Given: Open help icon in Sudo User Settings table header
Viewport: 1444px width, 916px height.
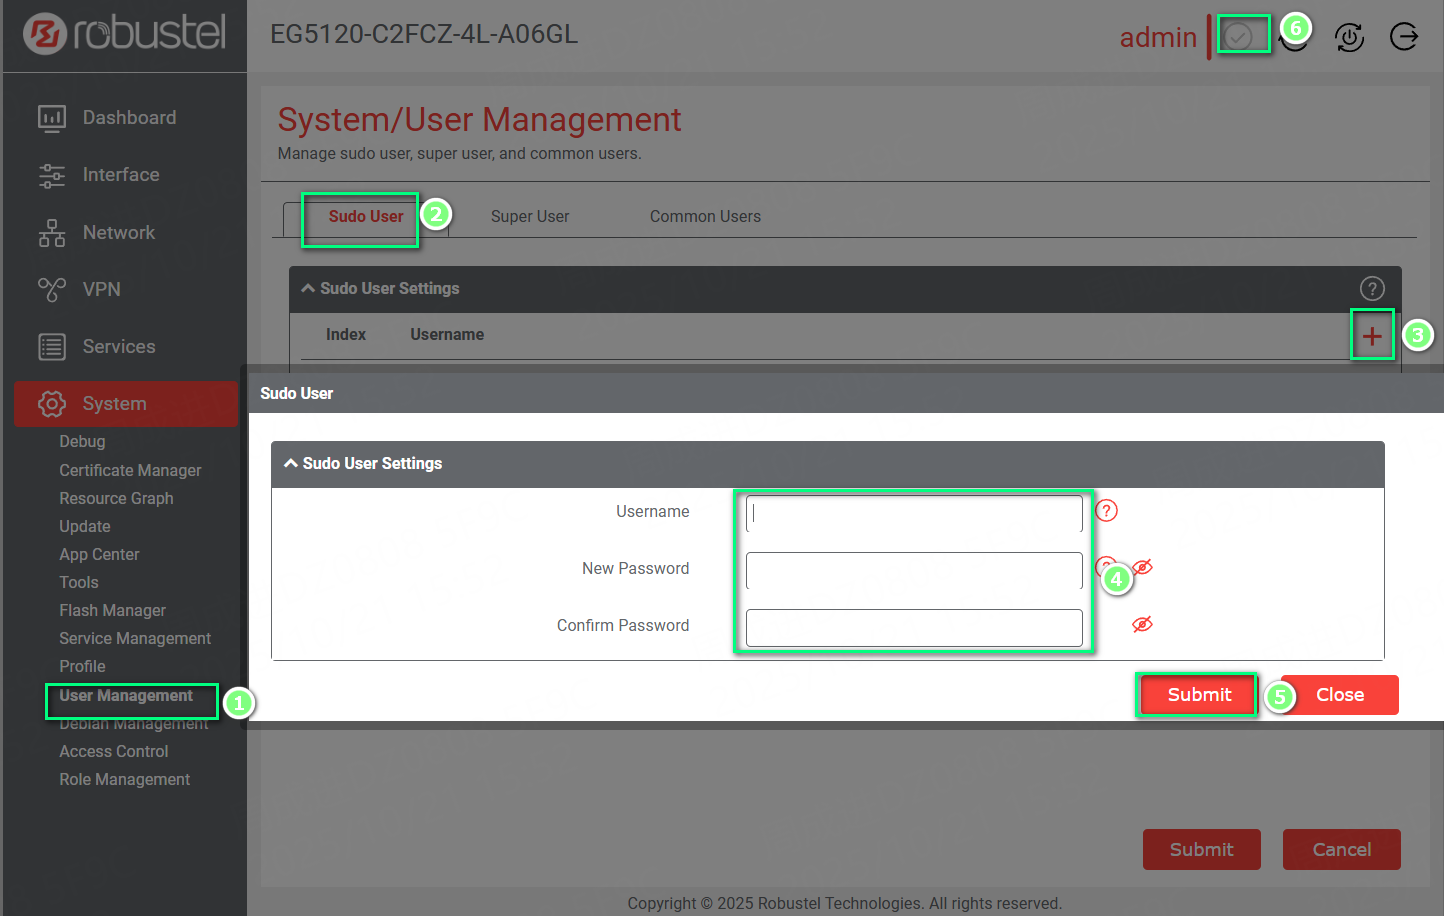Looking at the screenshot, I should pyautogui.click(x=1372, y=289).
